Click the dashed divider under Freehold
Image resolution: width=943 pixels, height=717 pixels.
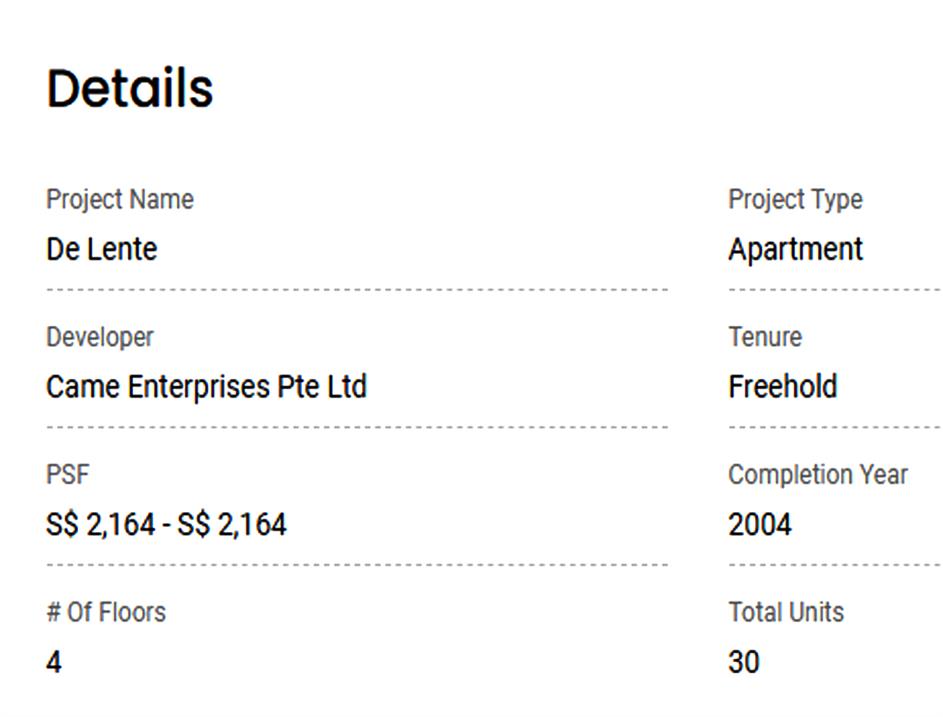(x=835, y=427)
